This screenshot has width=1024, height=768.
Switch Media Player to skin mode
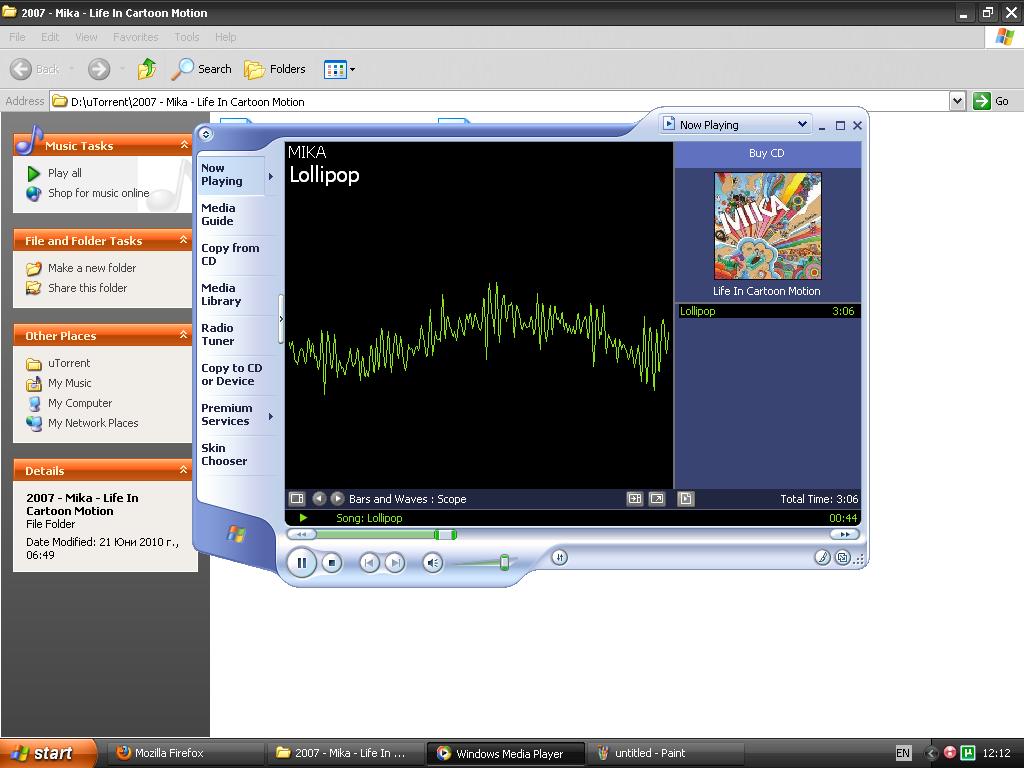click(x=842, y=557)
